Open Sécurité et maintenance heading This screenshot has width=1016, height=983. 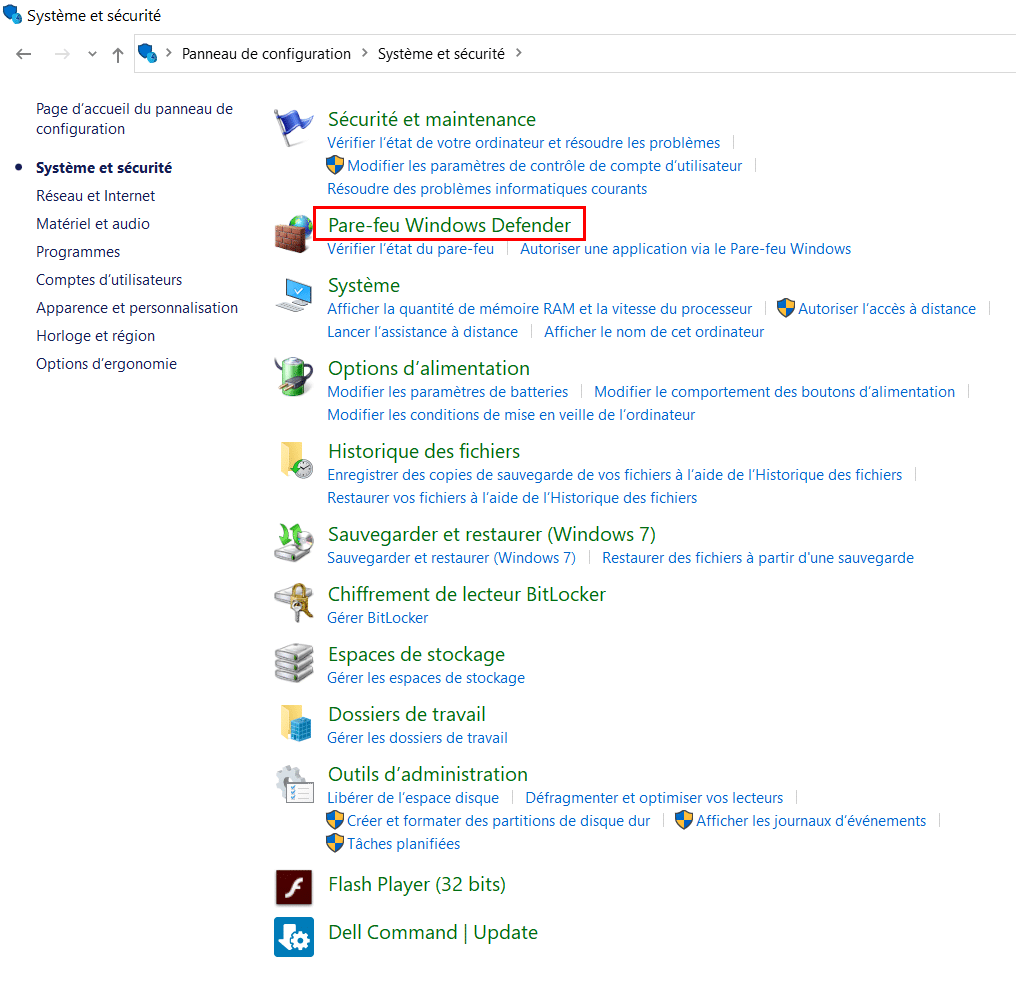pos(432,119)
